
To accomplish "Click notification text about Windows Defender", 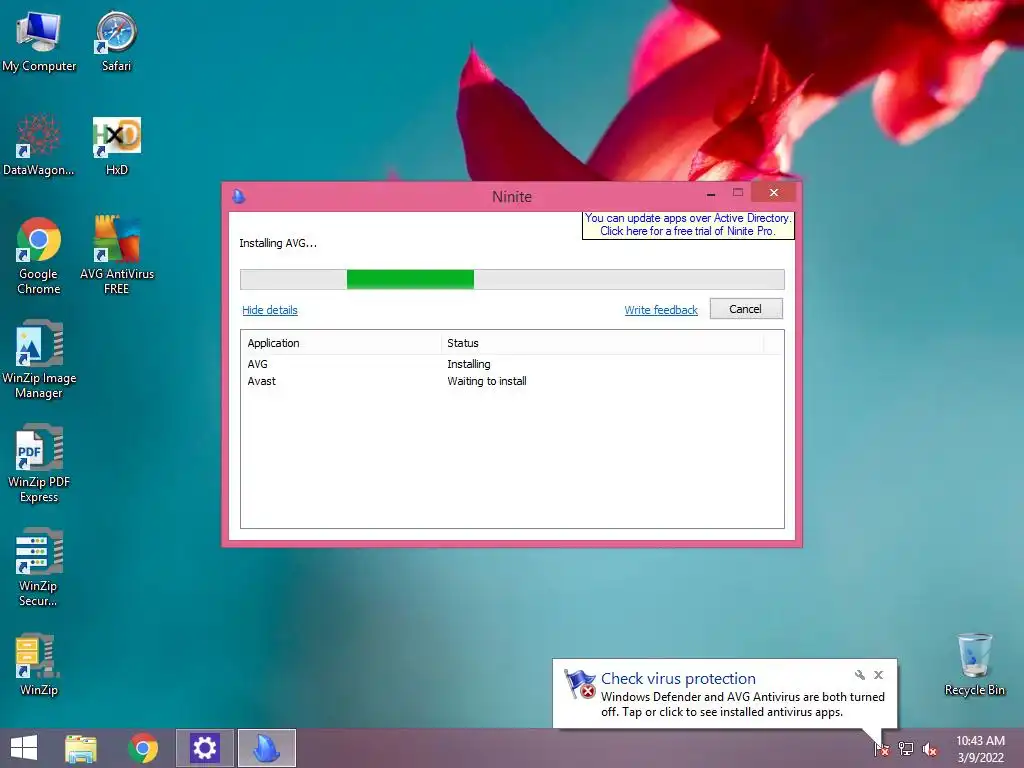I will 743,705.
